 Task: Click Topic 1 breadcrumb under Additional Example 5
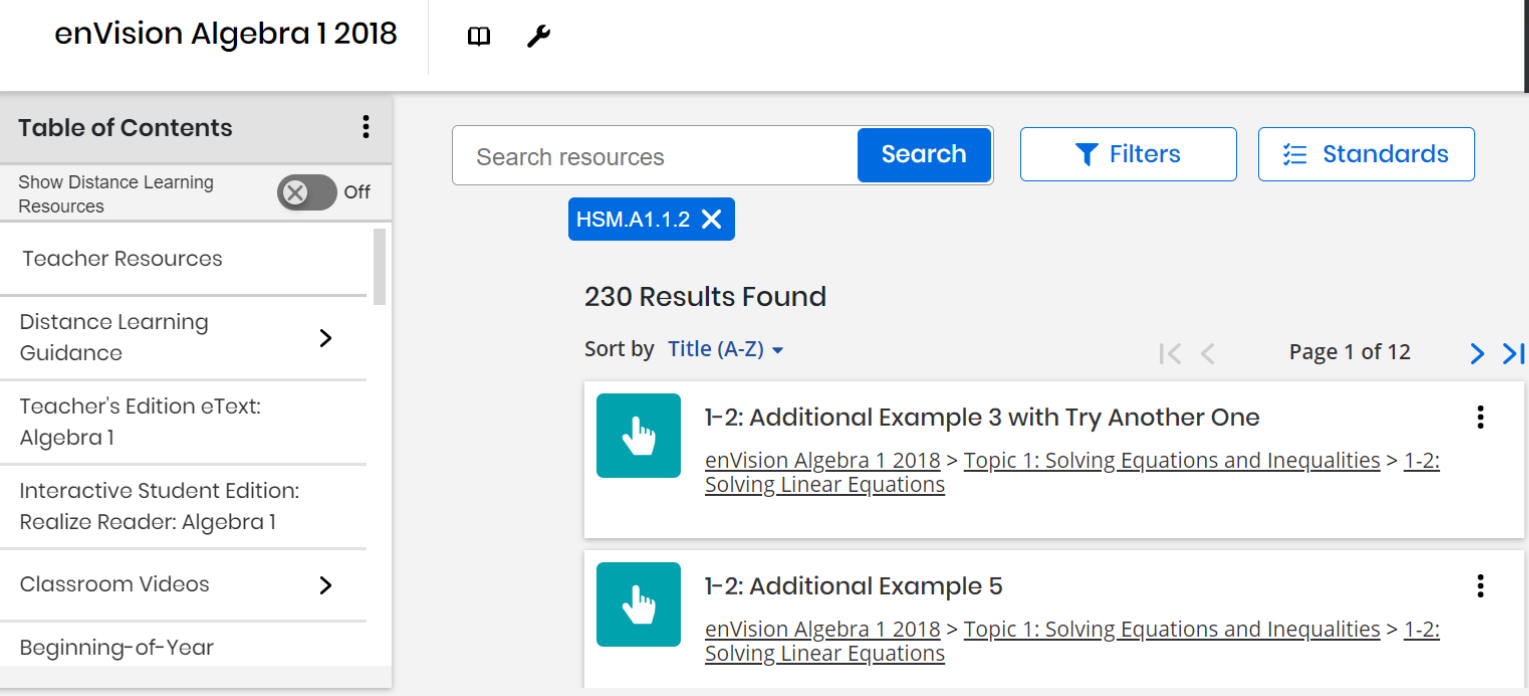1172,630
